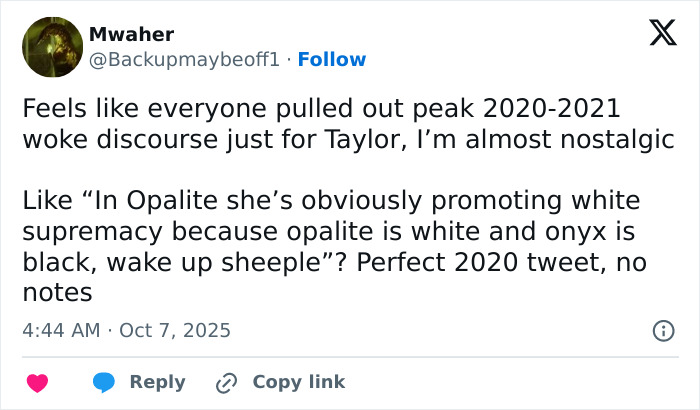Click the Copy link text label
The height and width of the screenshot is (410, 700).
pos(298,382)
